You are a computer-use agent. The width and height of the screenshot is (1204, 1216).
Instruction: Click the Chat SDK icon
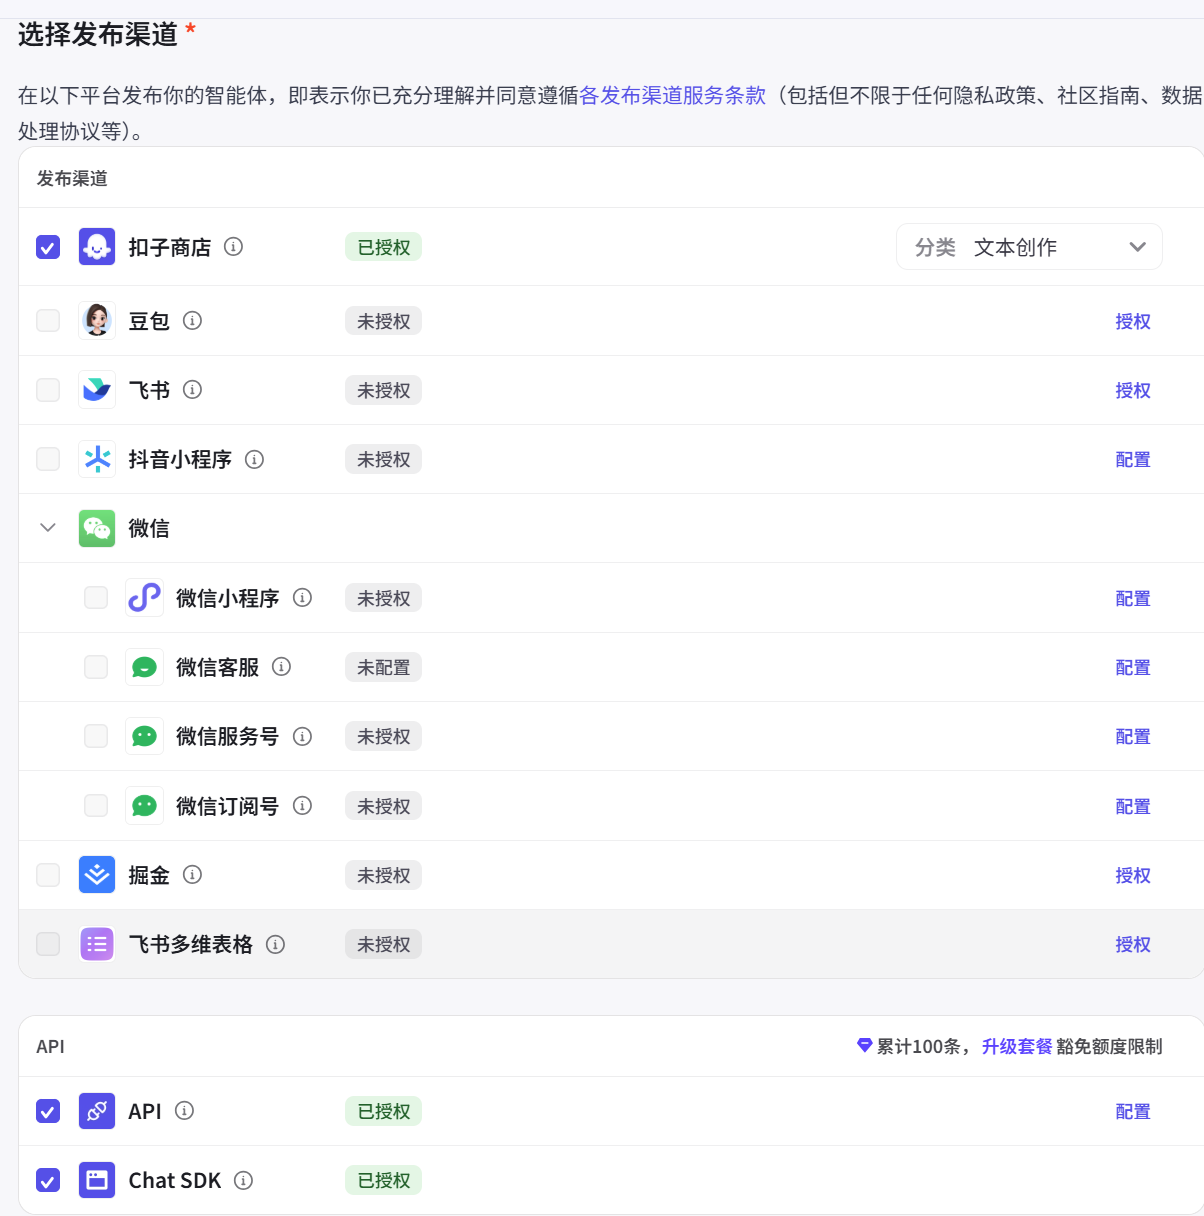(x=97, y=1180)
